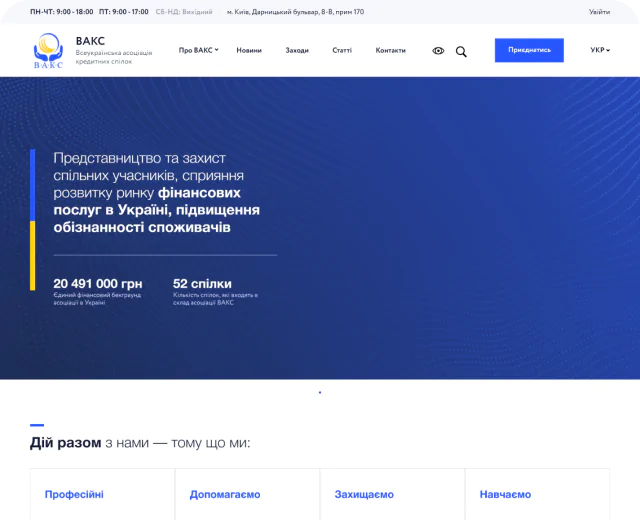Open the Заходи menu item
640x520 pixels.
pyautogui.click(x=297, y=50)
